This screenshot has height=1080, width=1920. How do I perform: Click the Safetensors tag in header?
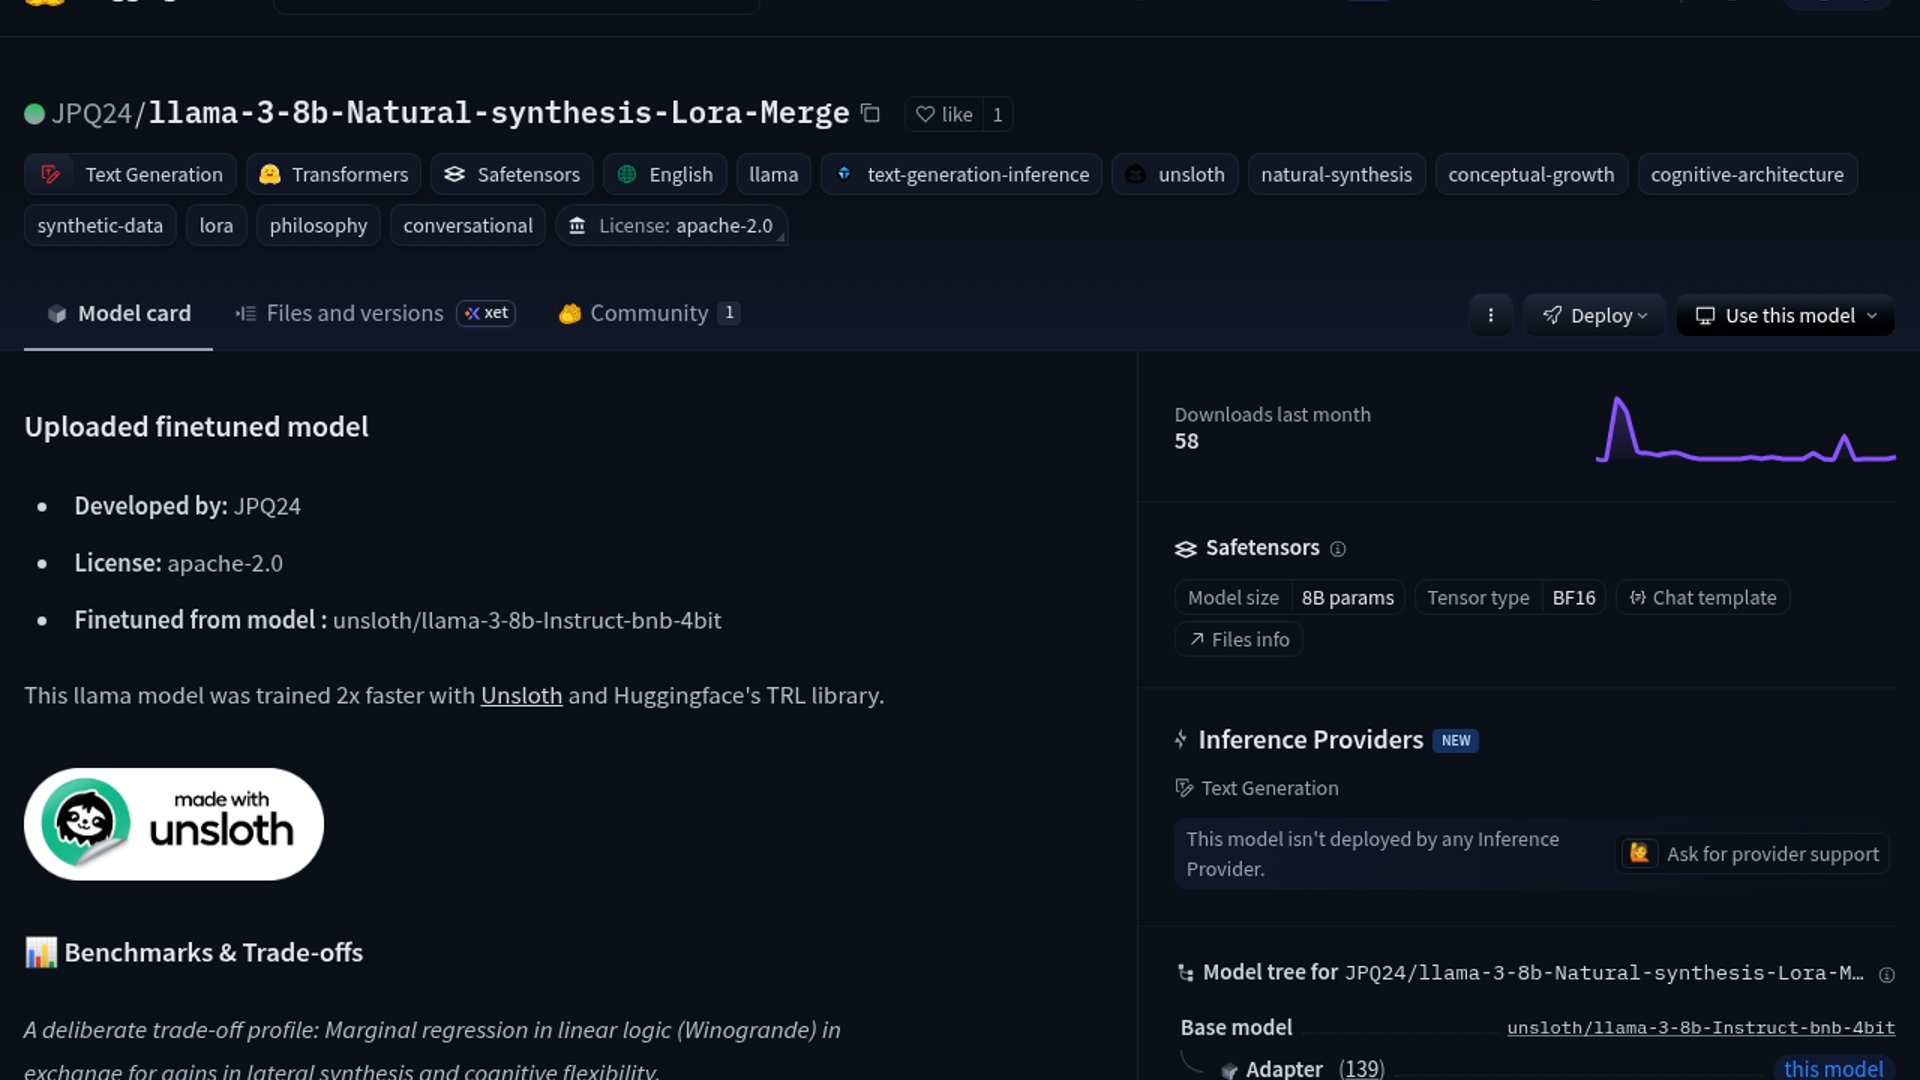tap(512, 174)
